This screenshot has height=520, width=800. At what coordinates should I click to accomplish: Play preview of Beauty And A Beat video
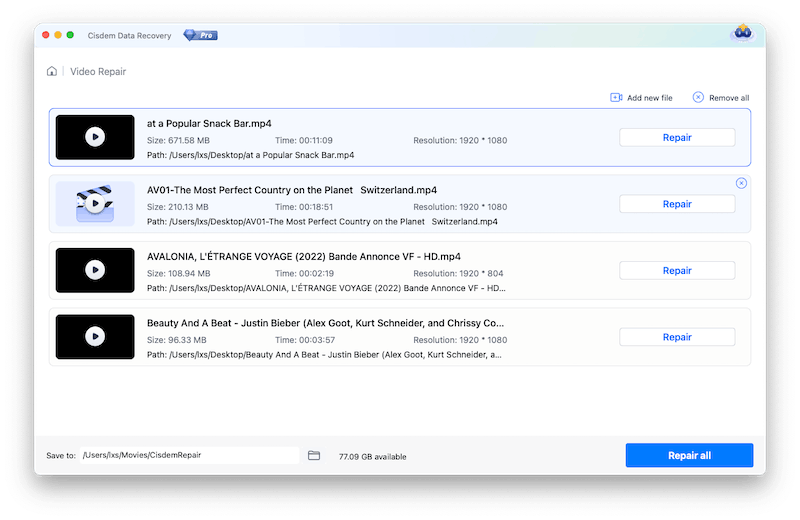tap(95, 336)
